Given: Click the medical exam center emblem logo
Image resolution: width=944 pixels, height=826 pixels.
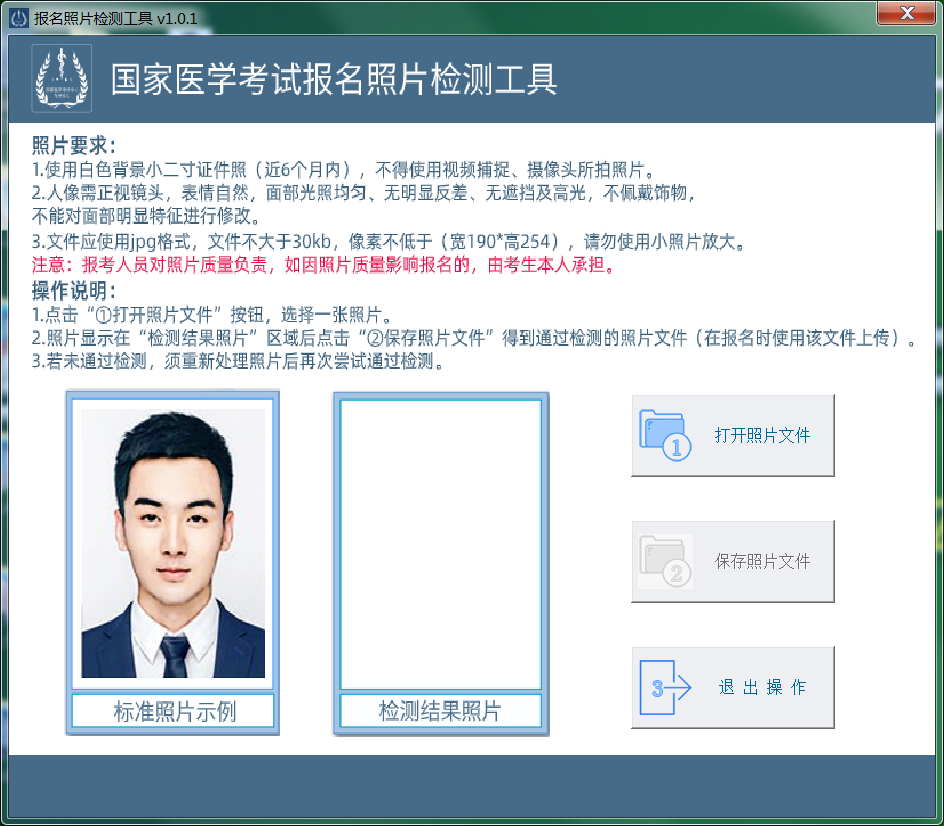Looking at the screenshot, I should (x=61, y=78).
